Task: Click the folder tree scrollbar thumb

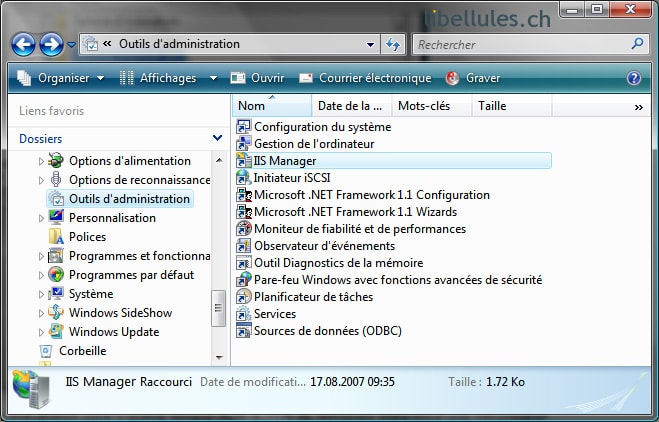Action: 218,308
